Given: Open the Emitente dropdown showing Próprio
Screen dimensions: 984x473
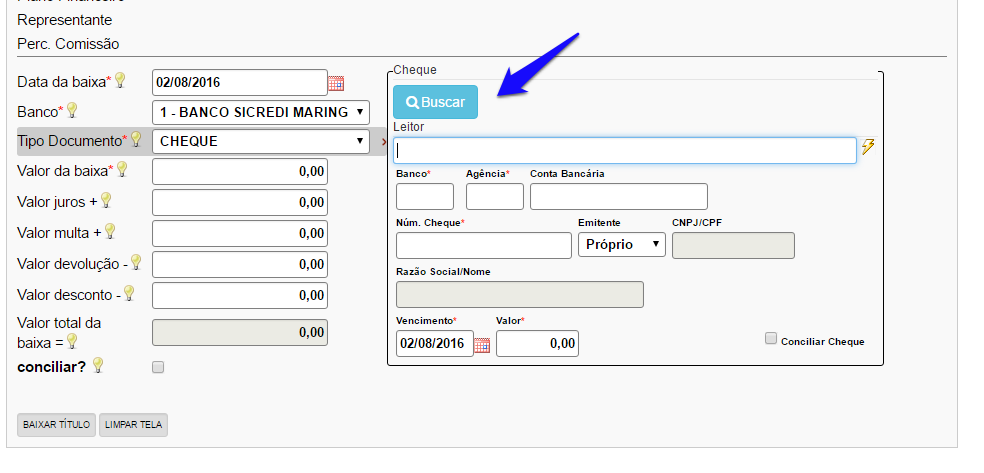Looking at the screenshot, I should click(621, 244).
